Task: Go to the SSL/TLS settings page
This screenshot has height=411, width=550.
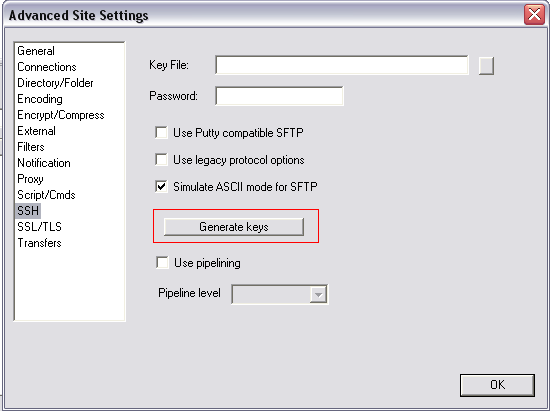Action: pos(39,227)
